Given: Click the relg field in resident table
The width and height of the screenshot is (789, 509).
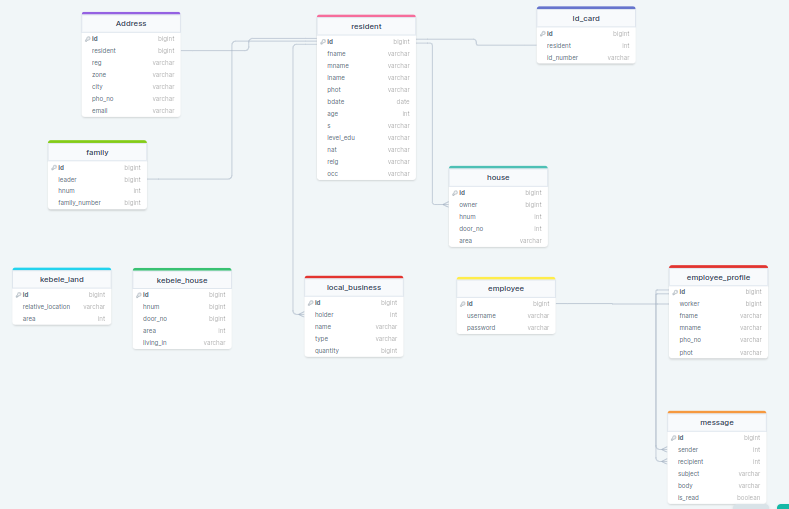Looking at the screenshot, I should [366, 162].
